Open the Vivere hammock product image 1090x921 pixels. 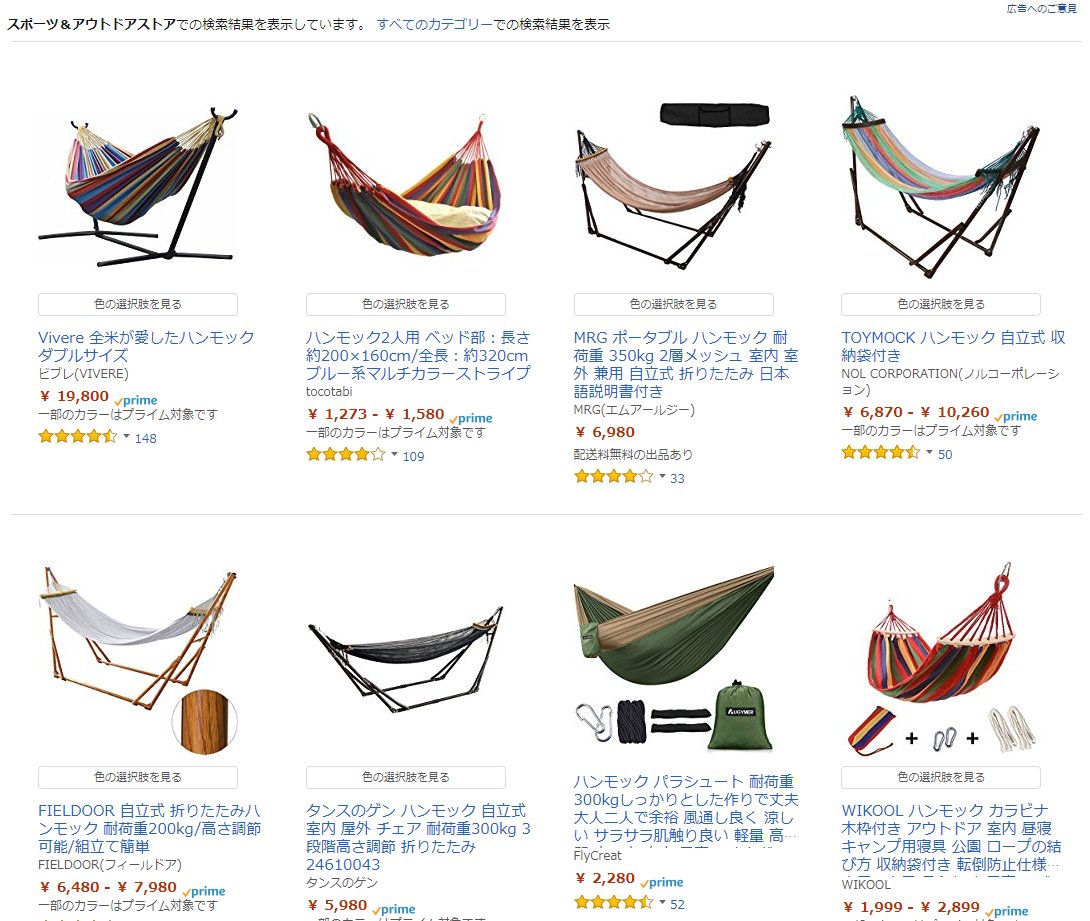click(138, 186)
